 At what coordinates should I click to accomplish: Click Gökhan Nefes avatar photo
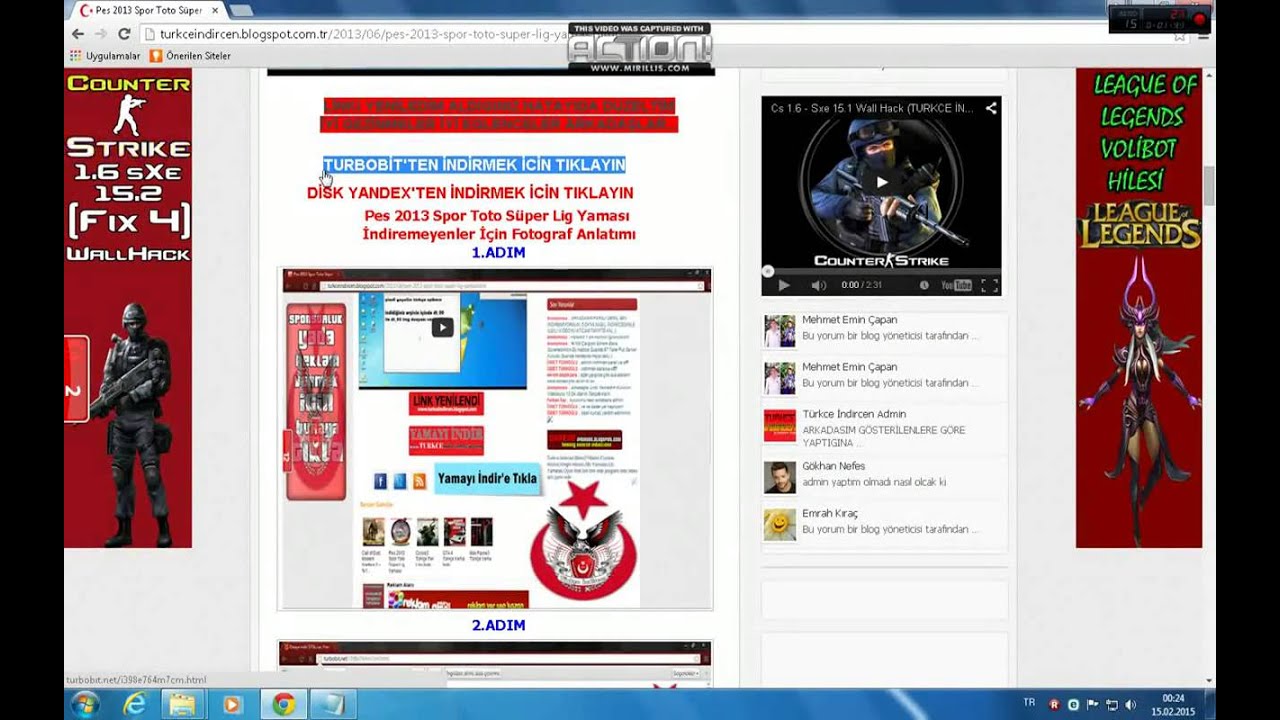pyautogui.click(x=780, y=477)
